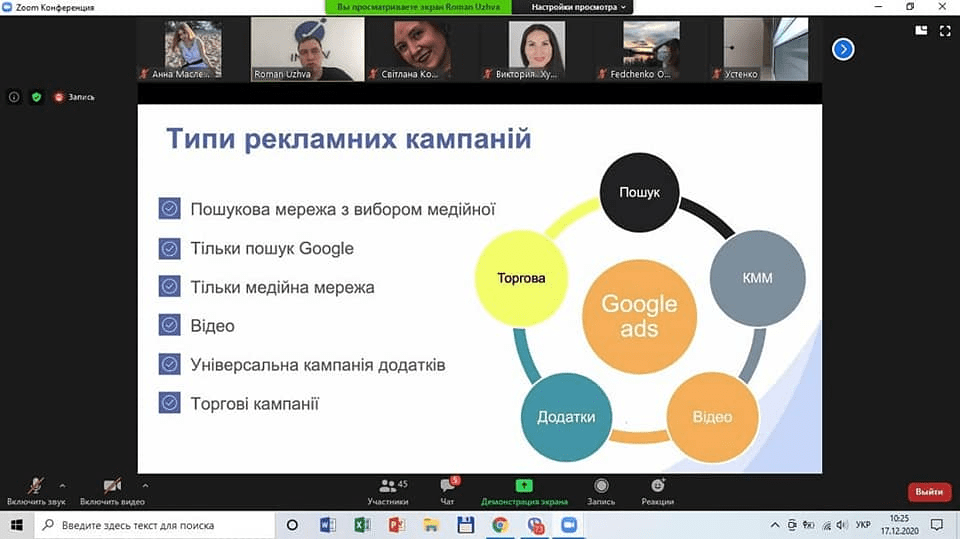Open Excel from the taskbar
The image size is (960, 539).
click(362, 525)
